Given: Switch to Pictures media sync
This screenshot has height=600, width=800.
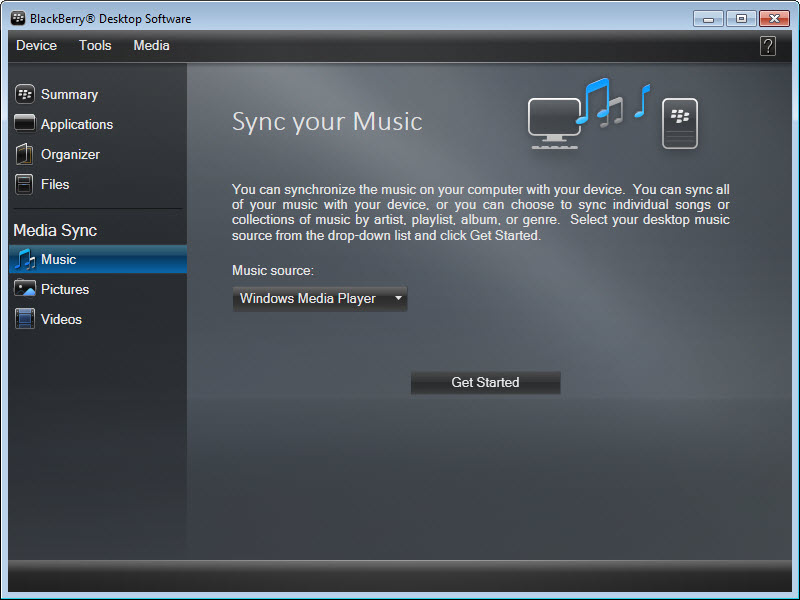Looking at the screenshot, I should pyautogui.click(x=65, y=289).
